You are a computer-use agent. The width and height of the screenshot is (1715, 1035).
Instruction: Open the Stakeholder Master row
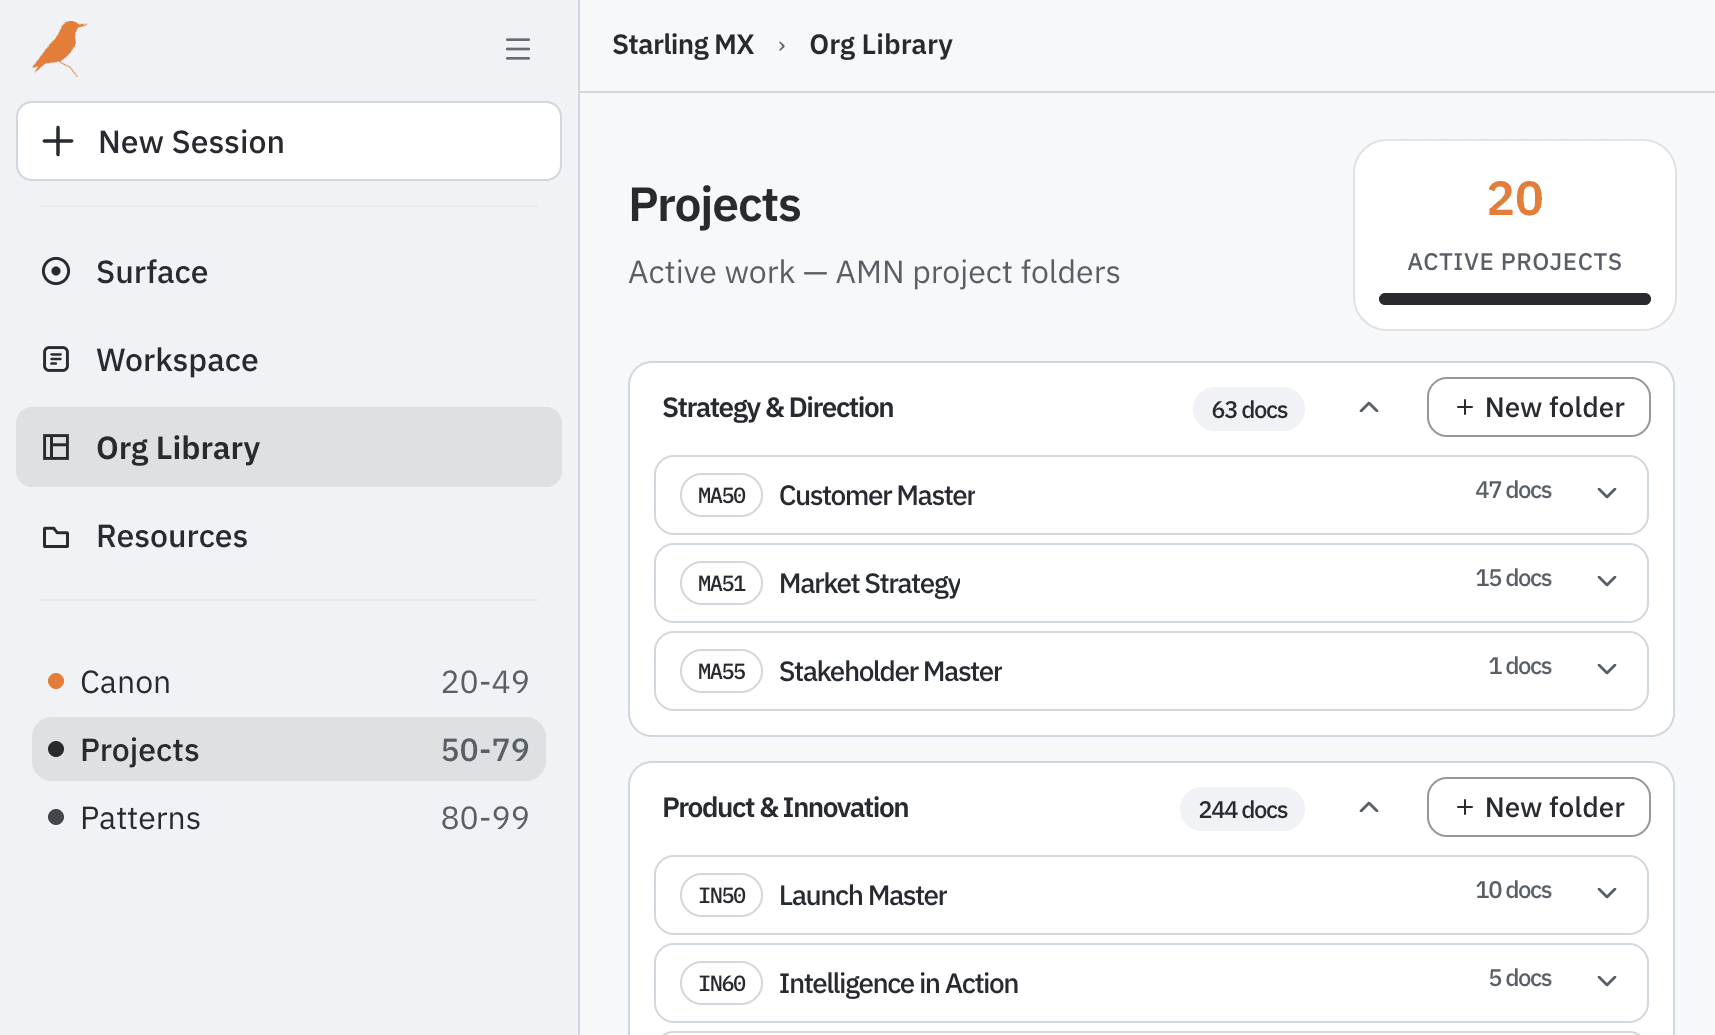click(x=1151, y=671)
